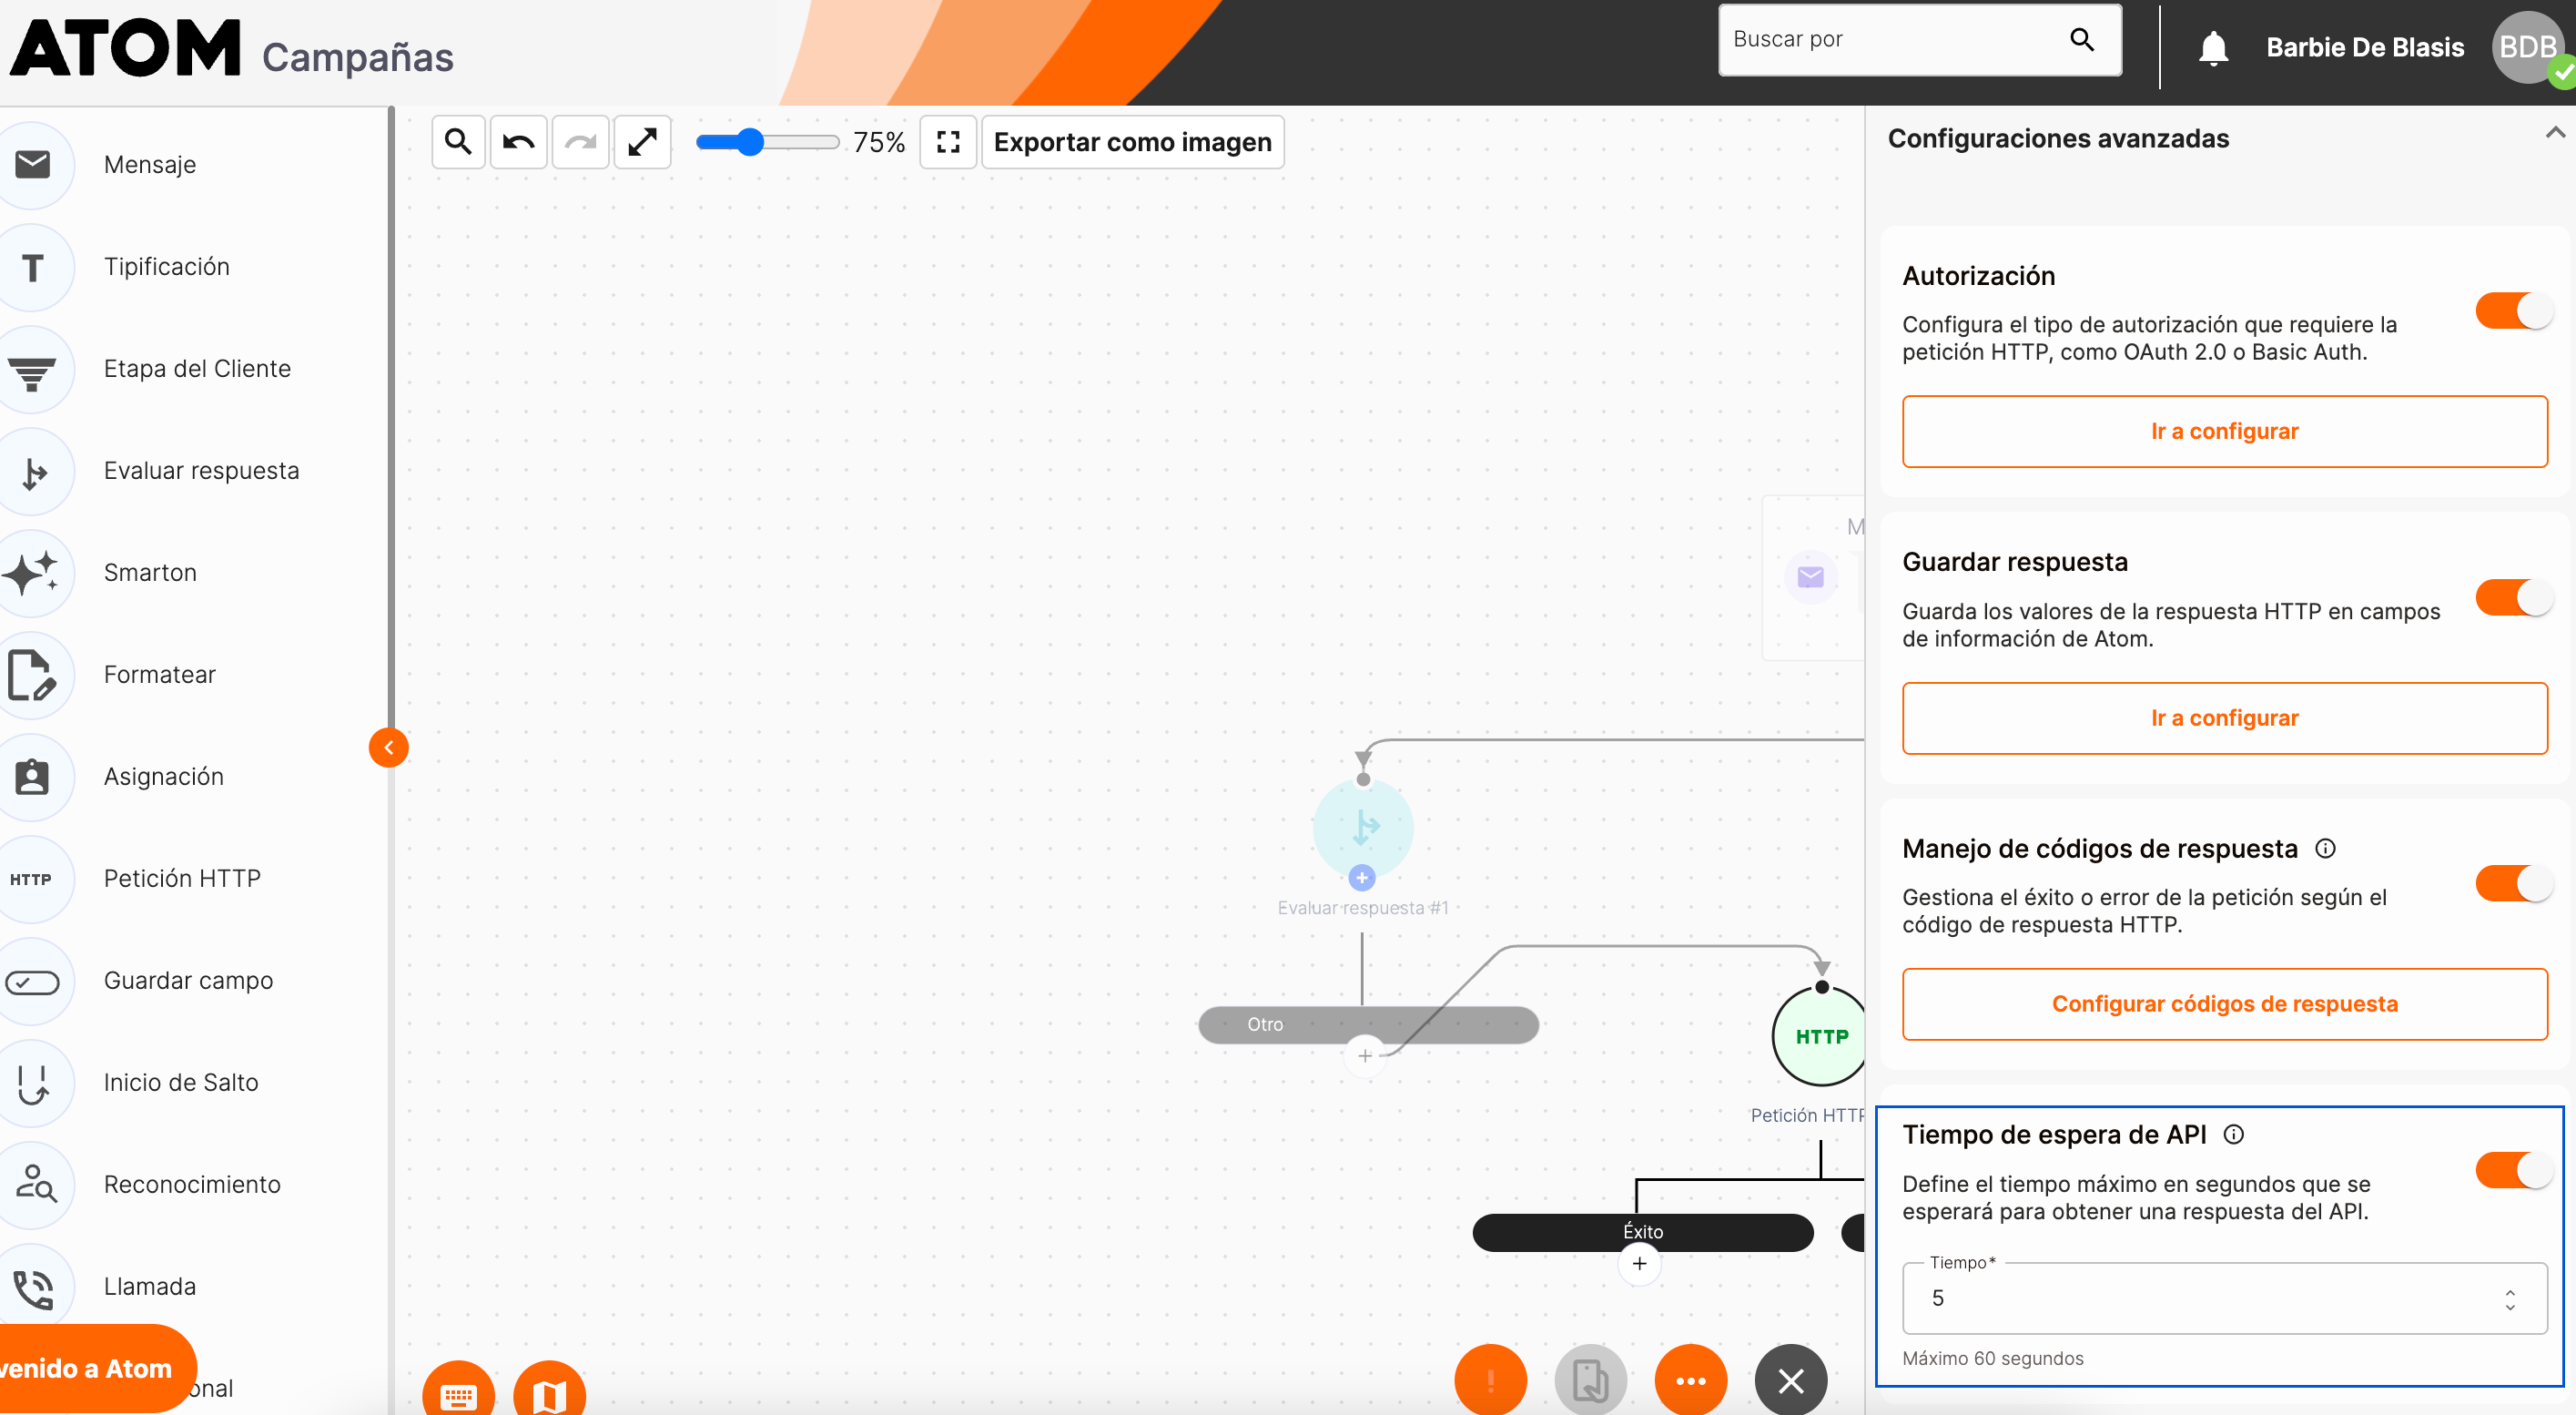Open notifications bell icon

coord(2212,47)
